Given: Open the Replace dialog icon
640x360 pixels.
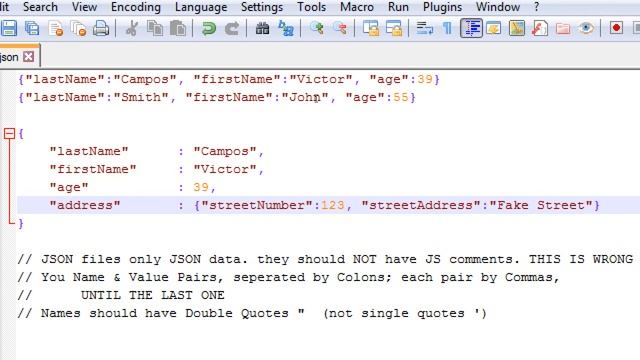Looking at the screenshot, I should 286,28.
